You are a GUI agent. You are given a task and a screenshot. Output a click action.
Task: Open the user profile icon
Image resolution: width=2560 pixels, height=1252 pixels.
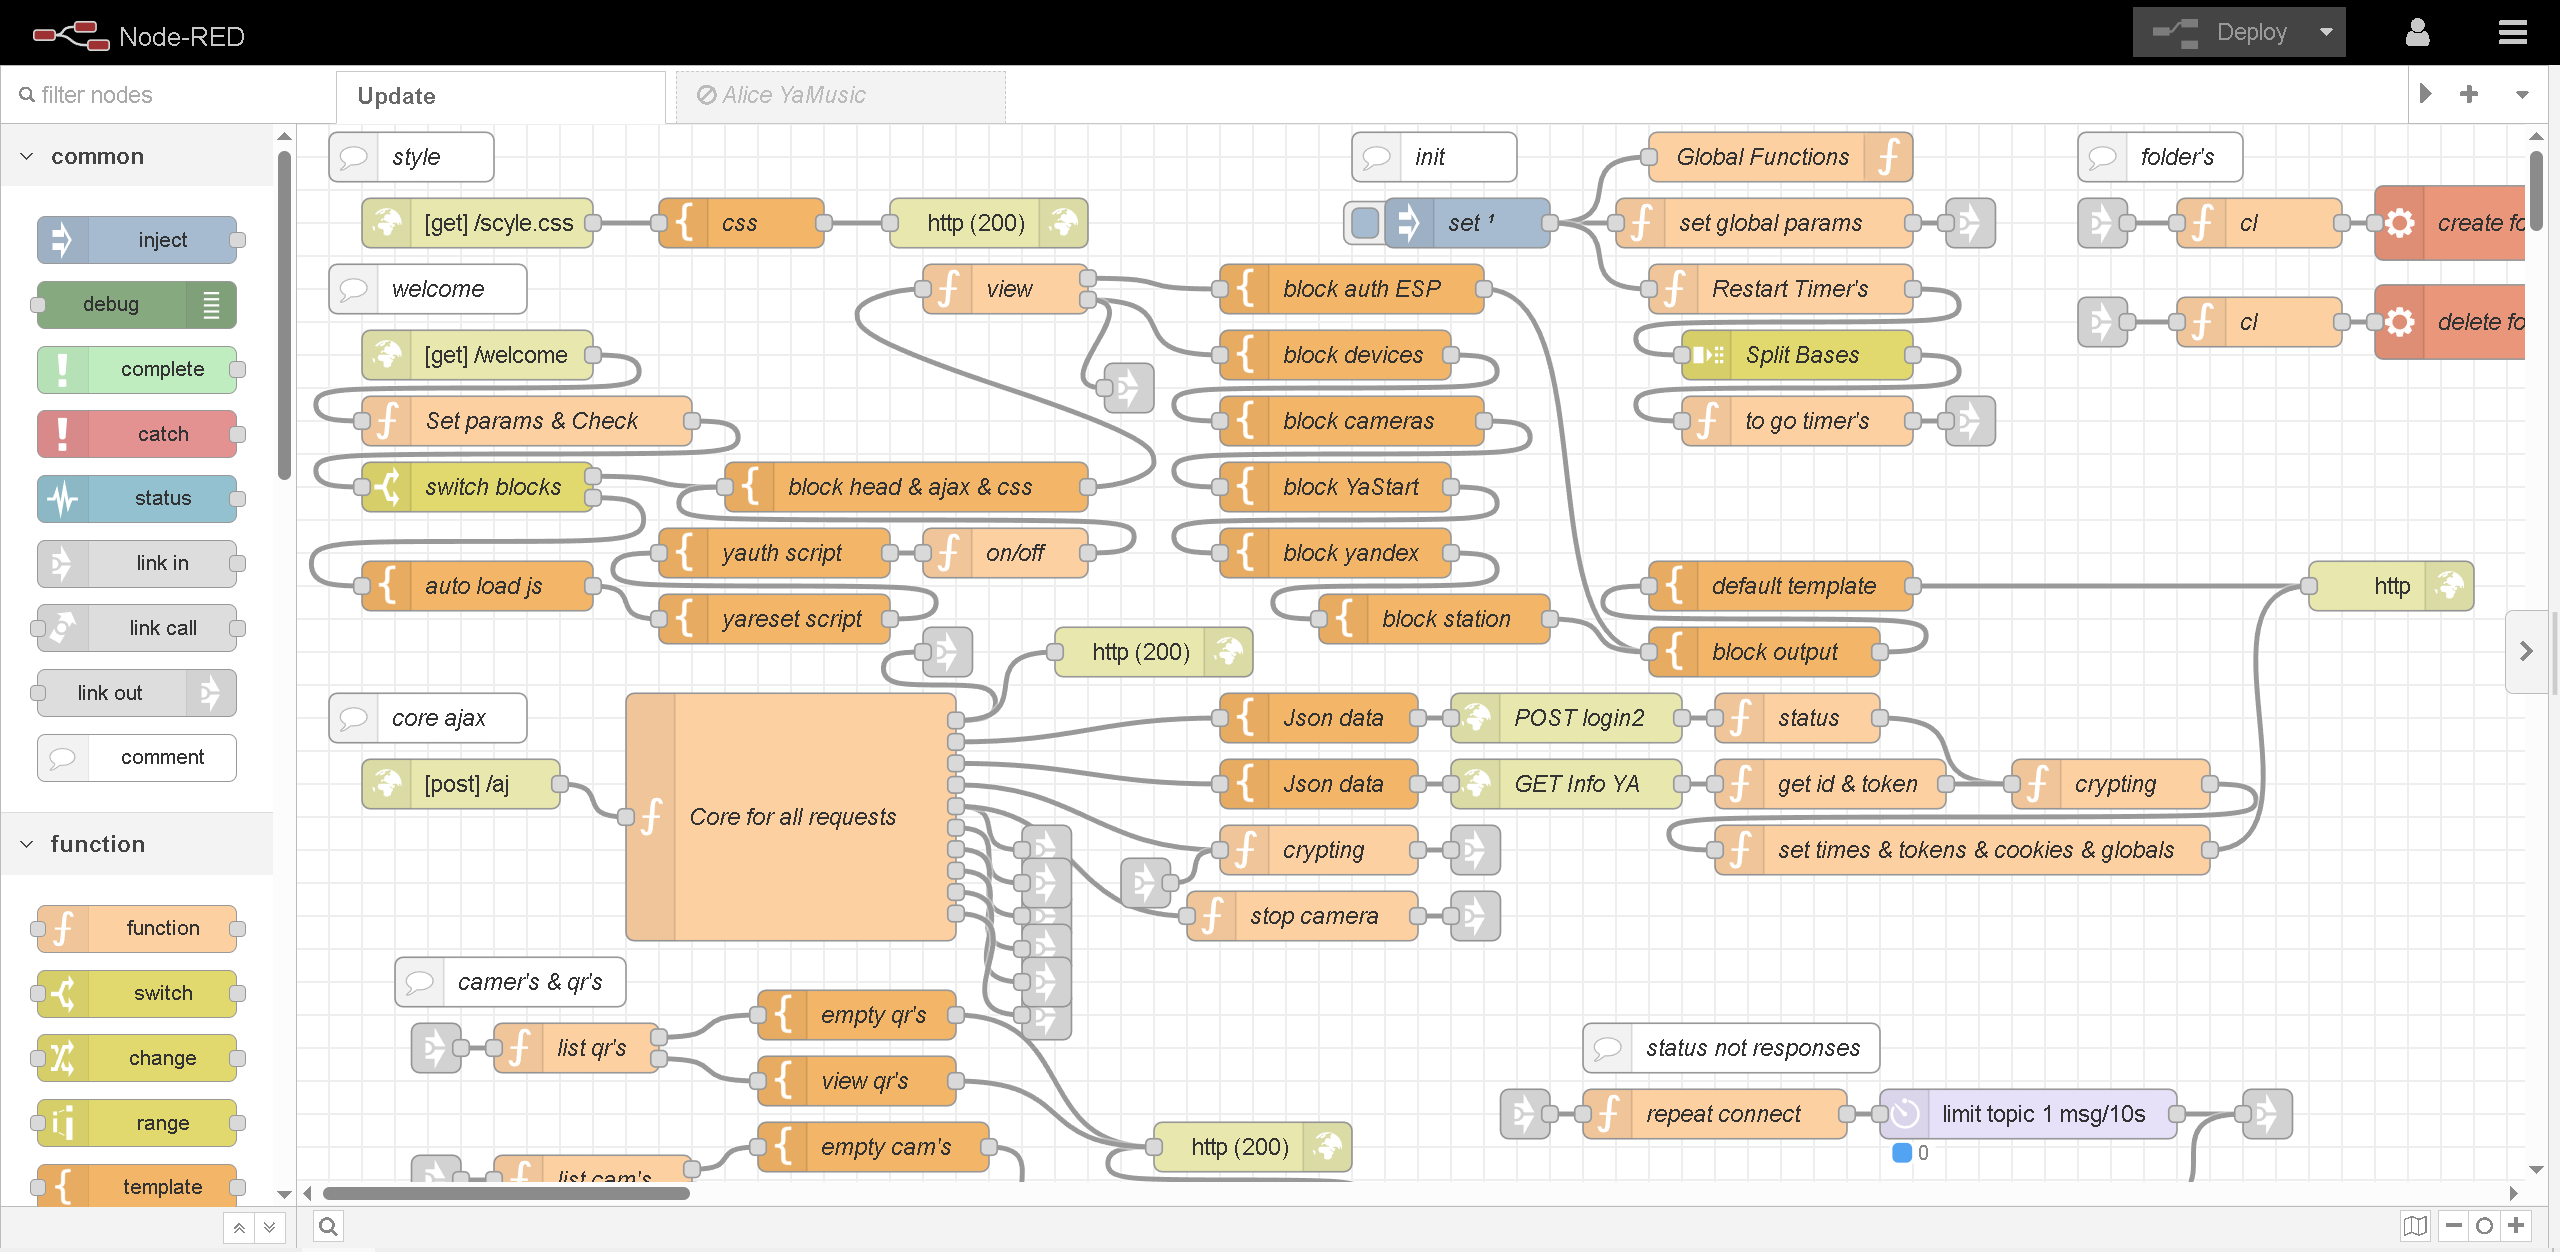[2418, 32]
